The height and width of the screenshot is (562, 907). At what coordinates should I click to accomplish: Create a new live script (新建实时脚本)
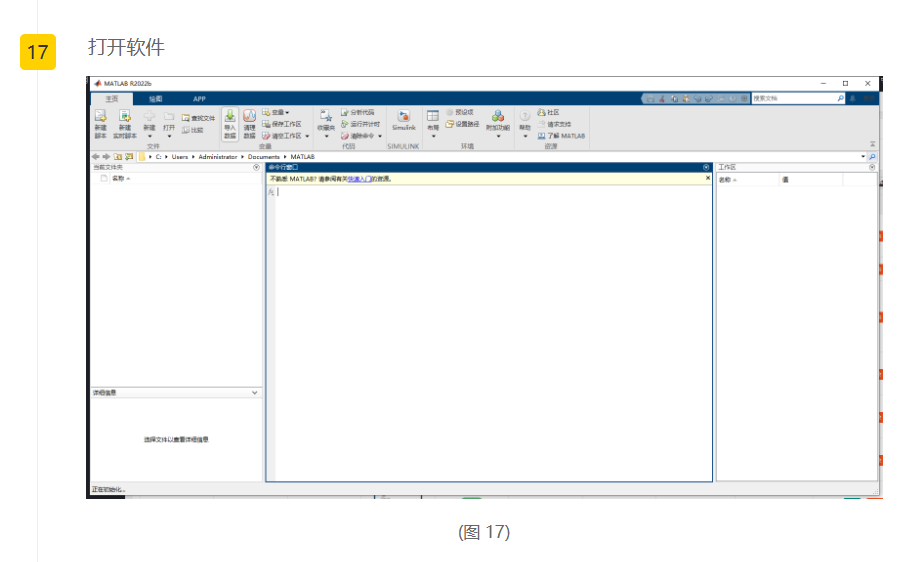(x=125, y=124)
